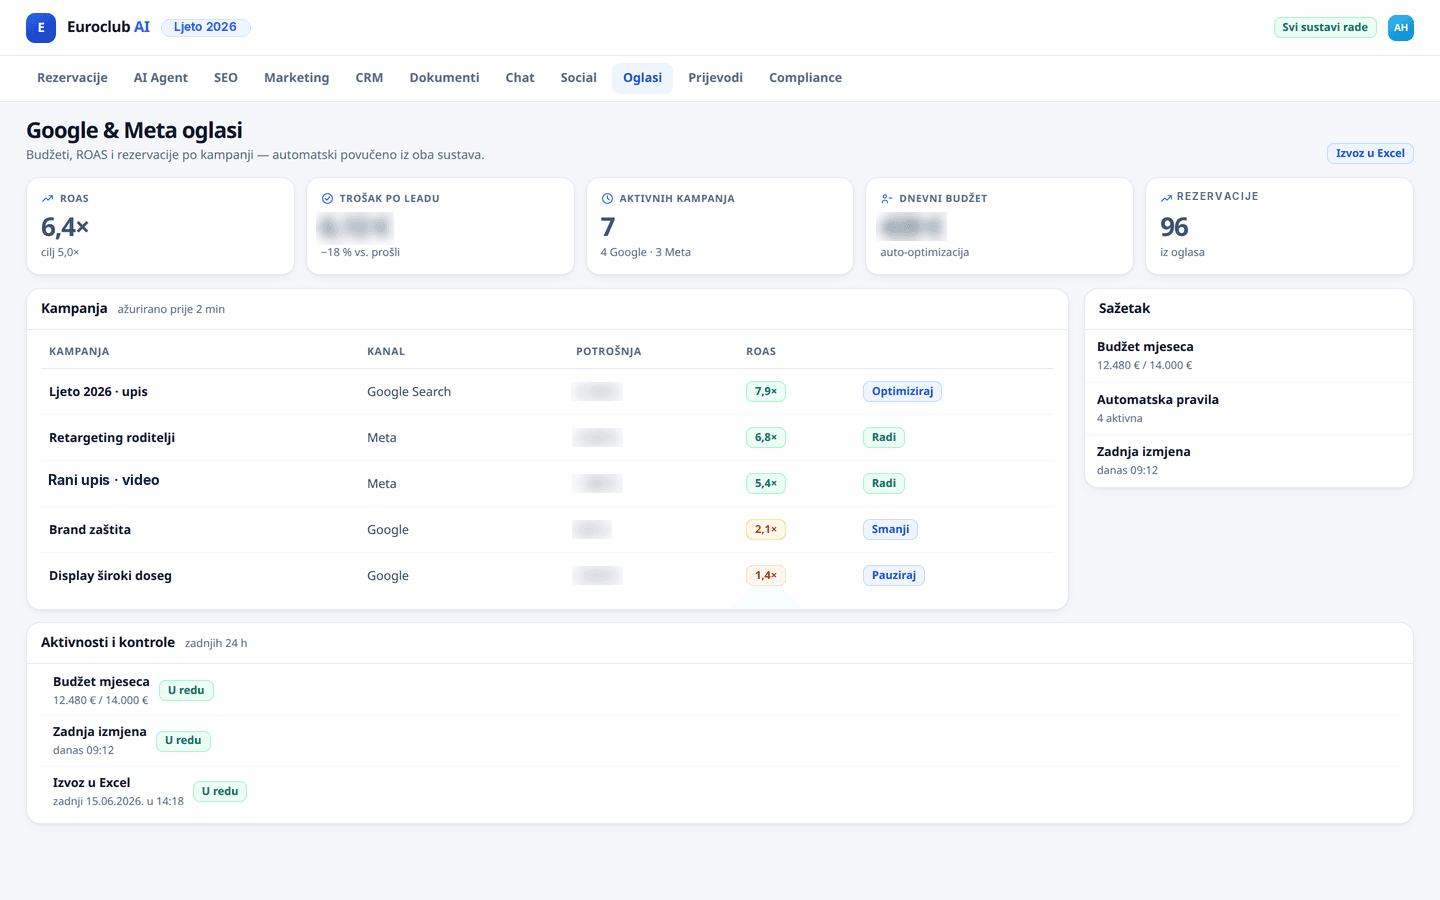
Task: Select the Rani upis · video campaign name
Action: (104, 480)
